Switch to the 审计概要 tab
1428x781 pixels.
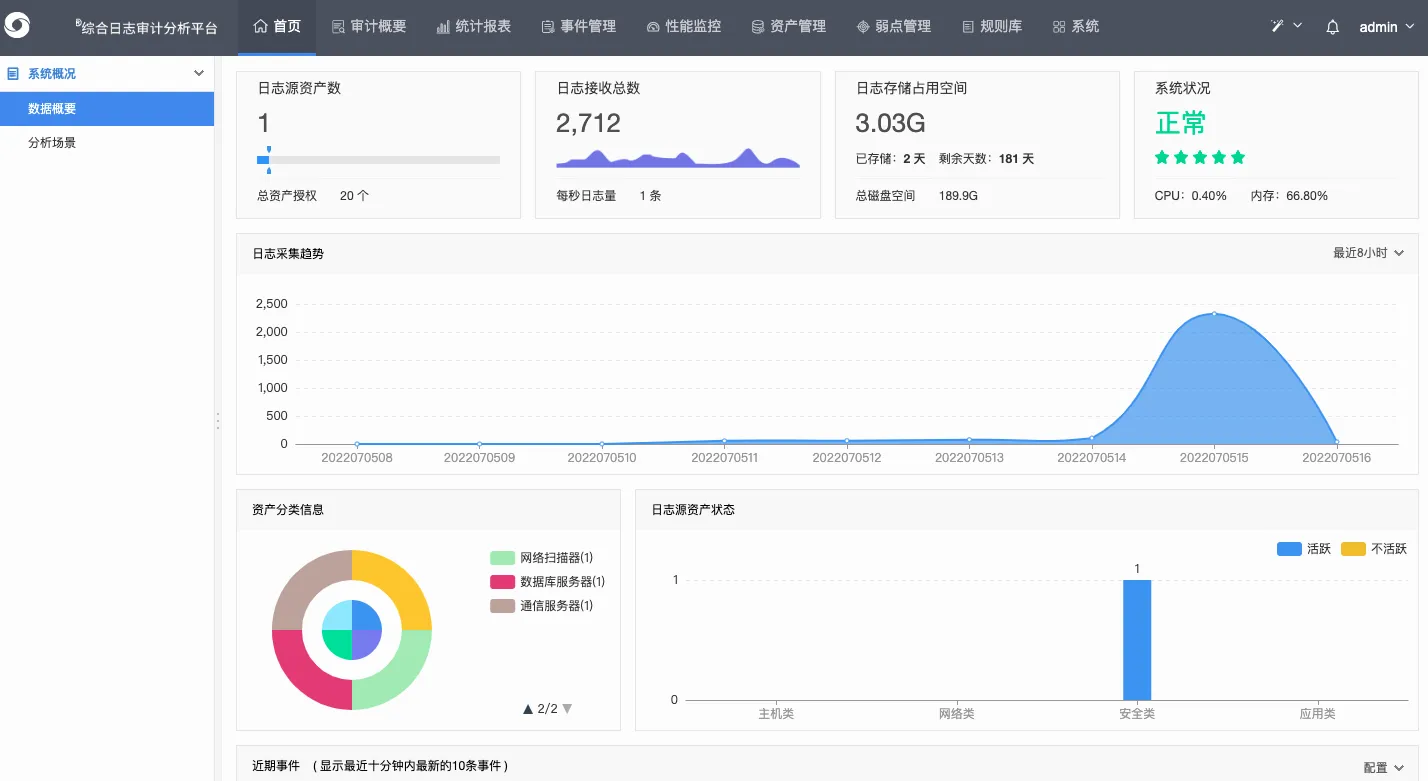368,27
